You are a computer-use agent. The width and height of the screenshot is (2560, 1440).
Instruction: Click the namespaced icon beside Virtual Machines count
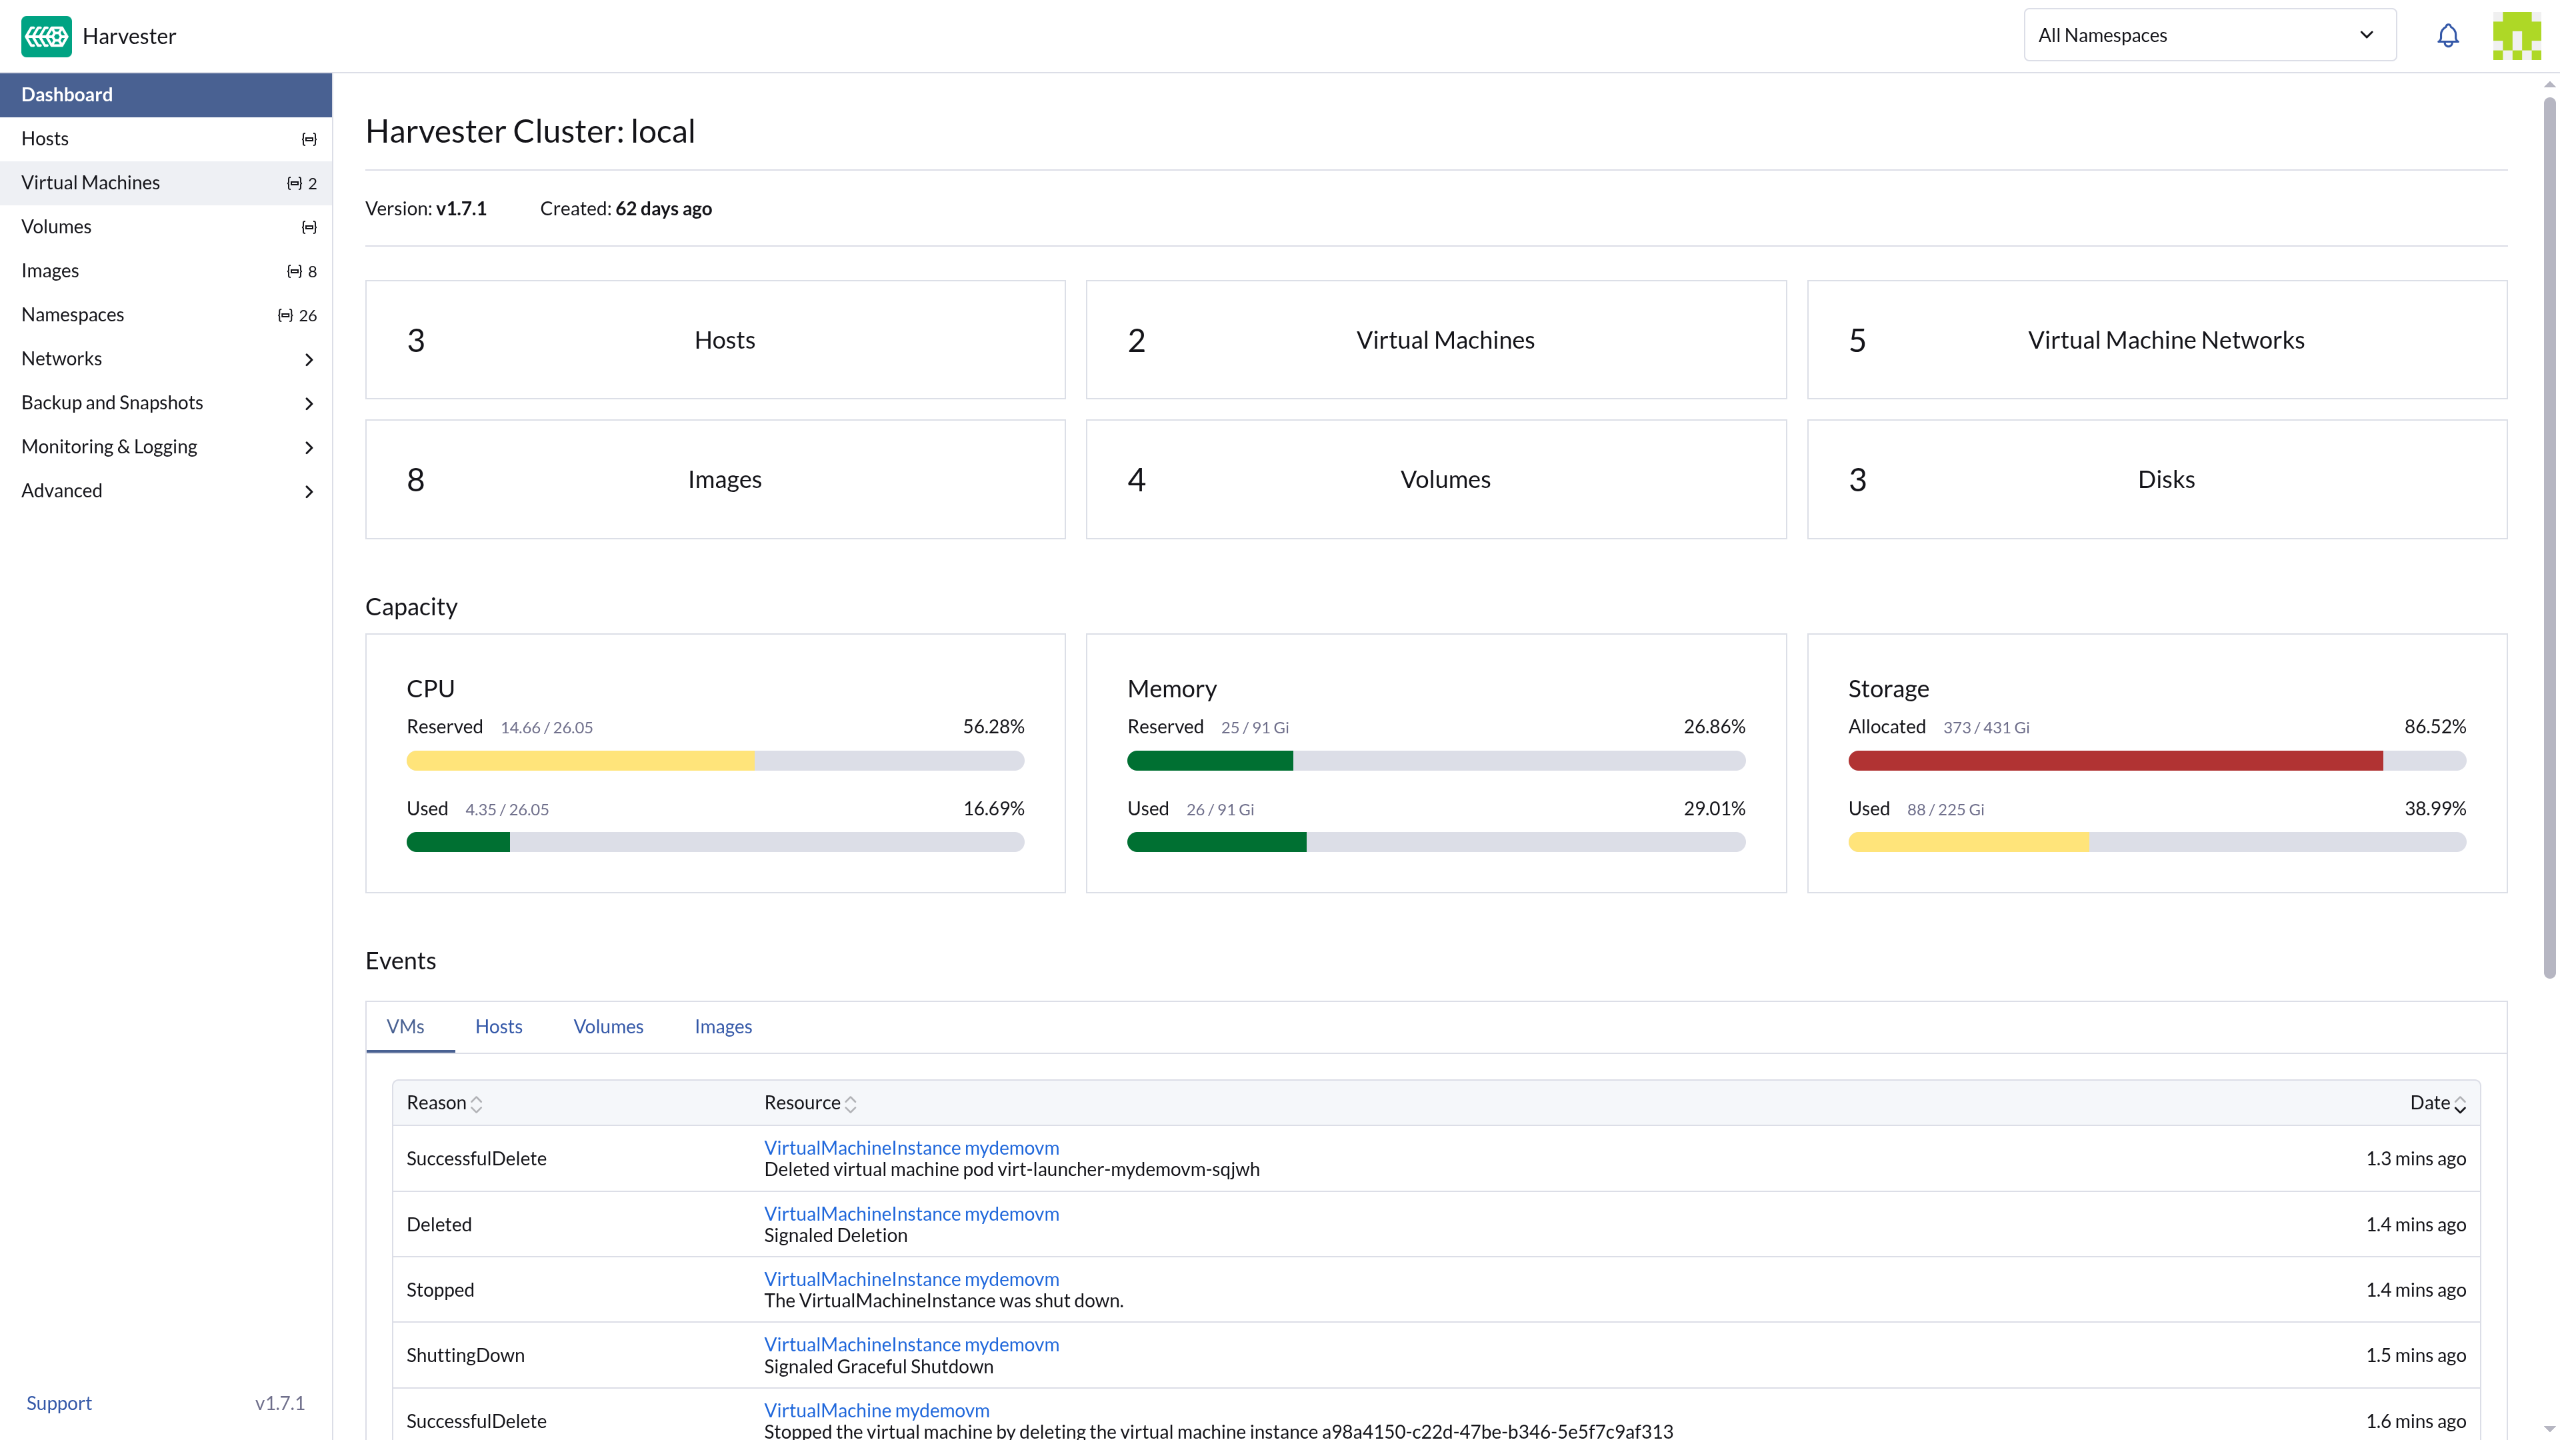pos(294,183)
